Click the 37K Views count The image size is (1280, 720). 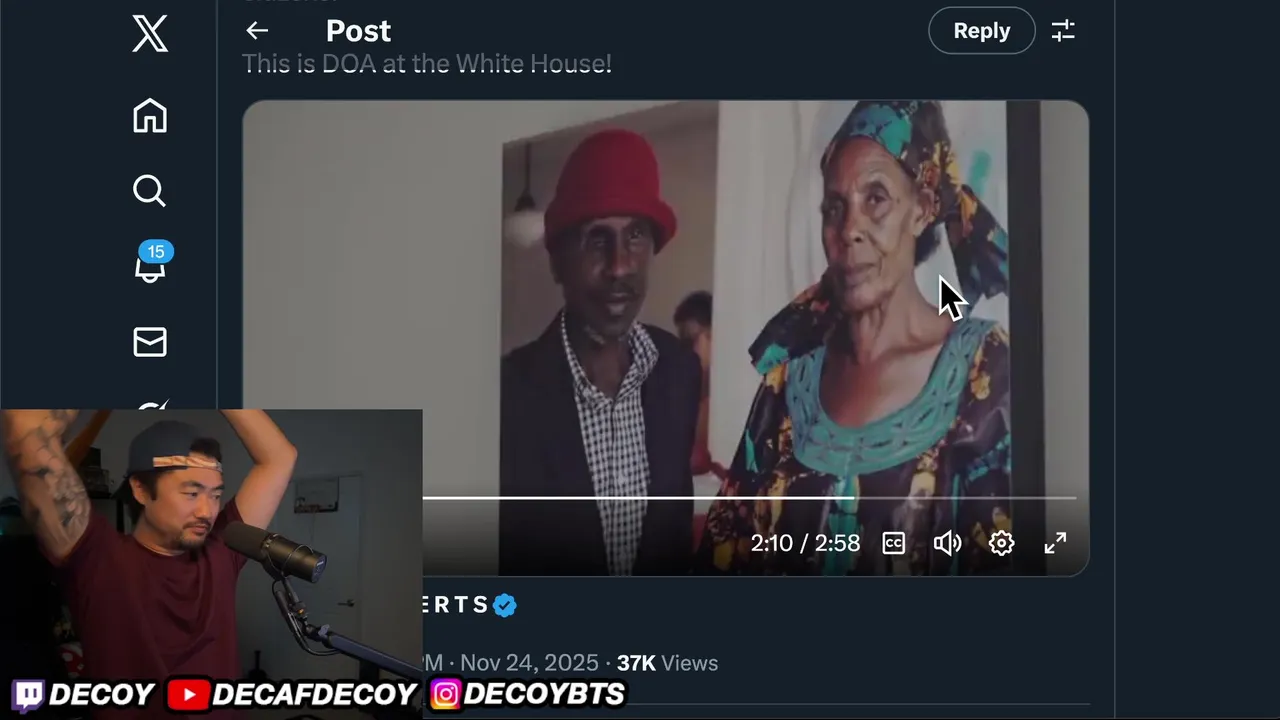click(x=667, y=663)
